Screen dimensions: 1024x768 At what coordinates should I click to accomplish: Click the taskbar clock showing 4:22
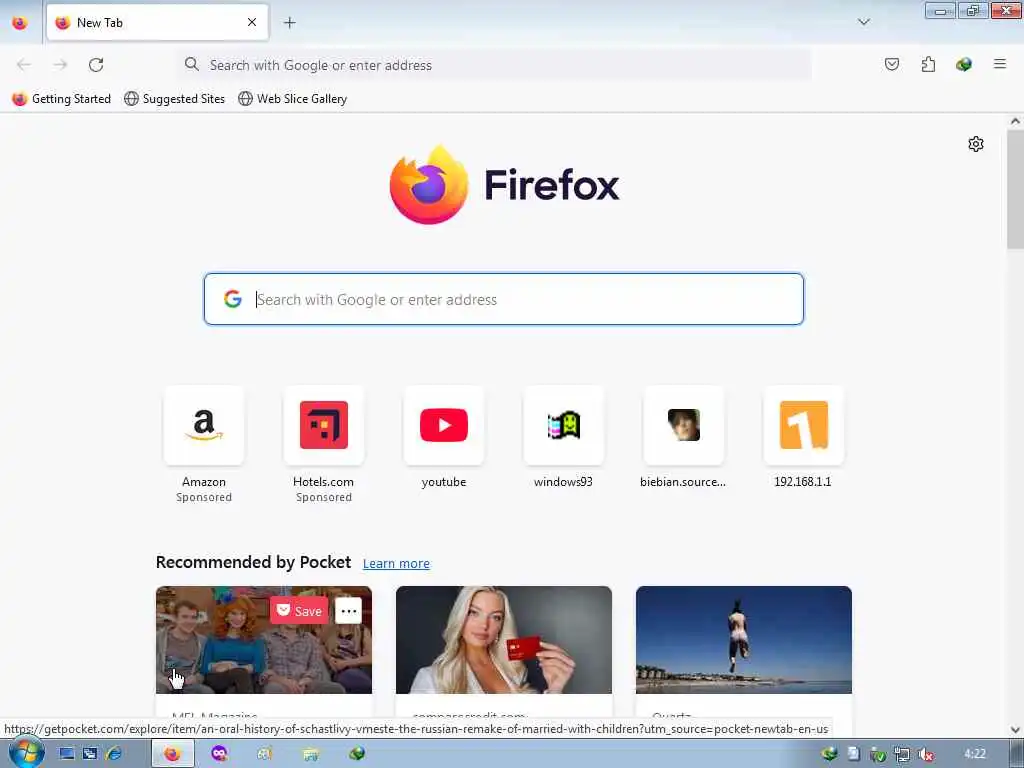pyautogui.click(x=974, y=754)
